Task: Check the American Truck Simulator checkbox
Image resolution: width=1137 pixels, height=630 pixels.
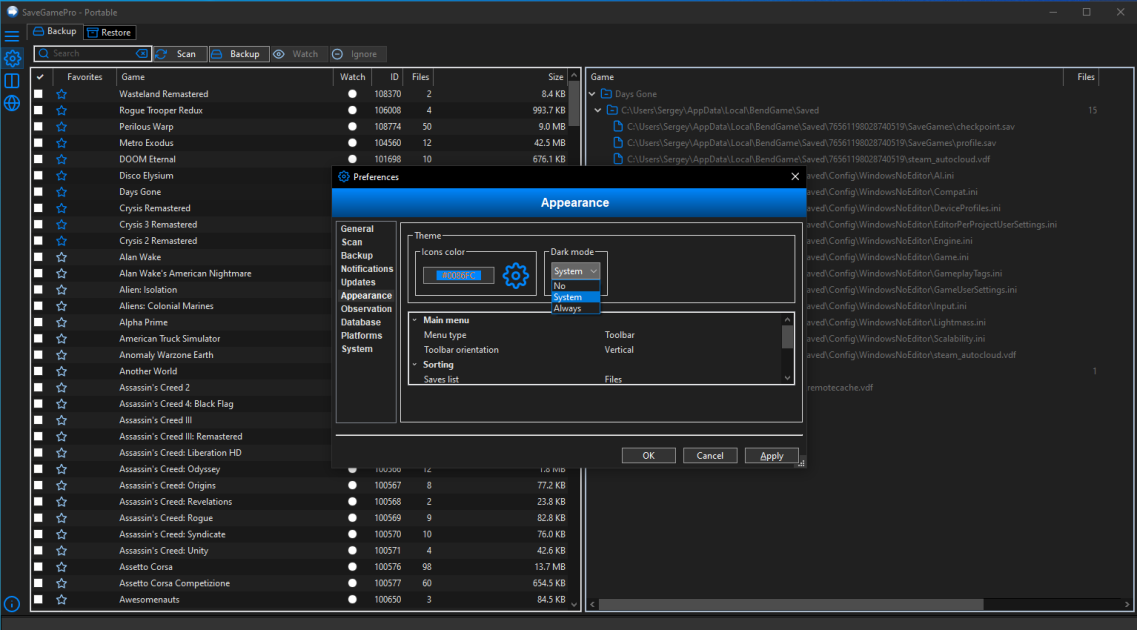Action: point(38,339)
